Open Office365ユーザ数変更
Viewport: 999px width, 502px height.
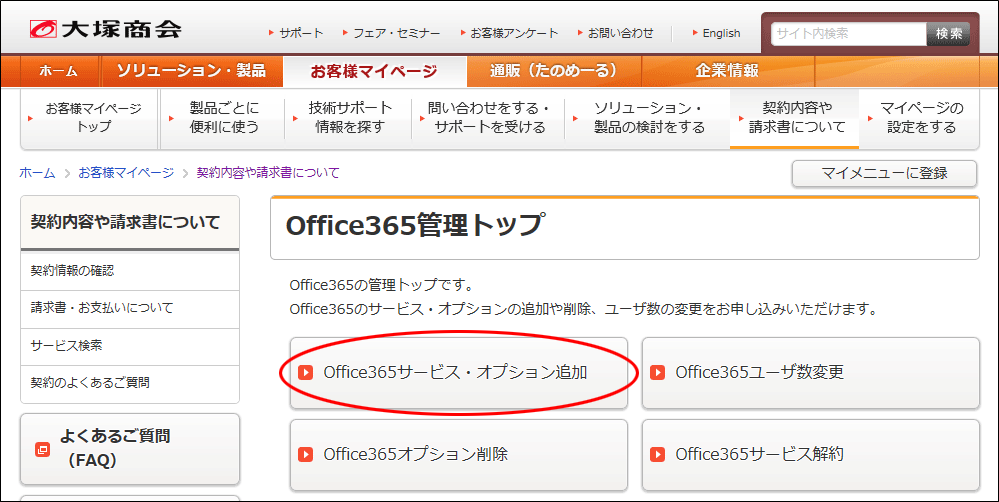[x=810, y=373]
